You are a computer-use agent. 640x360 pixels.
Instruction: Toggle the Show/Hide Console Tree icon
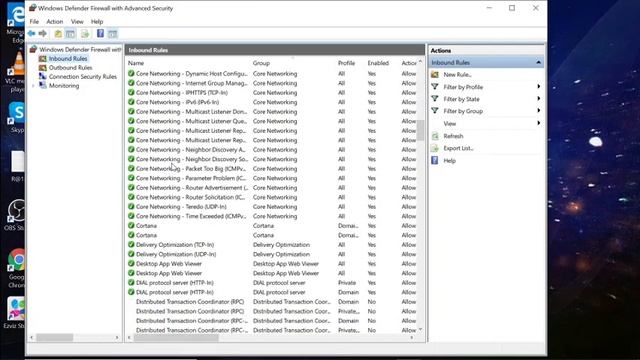click(70, 33)
